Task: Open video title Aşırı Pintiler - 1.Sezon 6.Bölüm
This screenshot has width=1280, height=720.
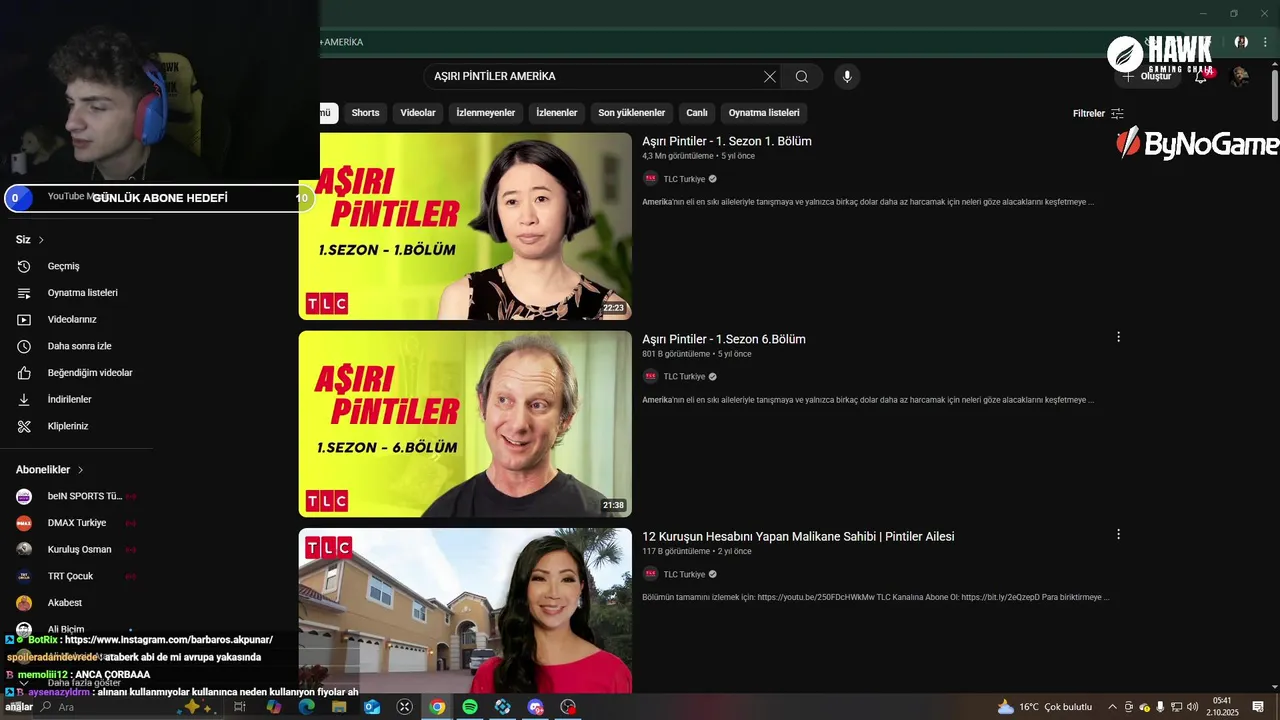Action: 724,339
